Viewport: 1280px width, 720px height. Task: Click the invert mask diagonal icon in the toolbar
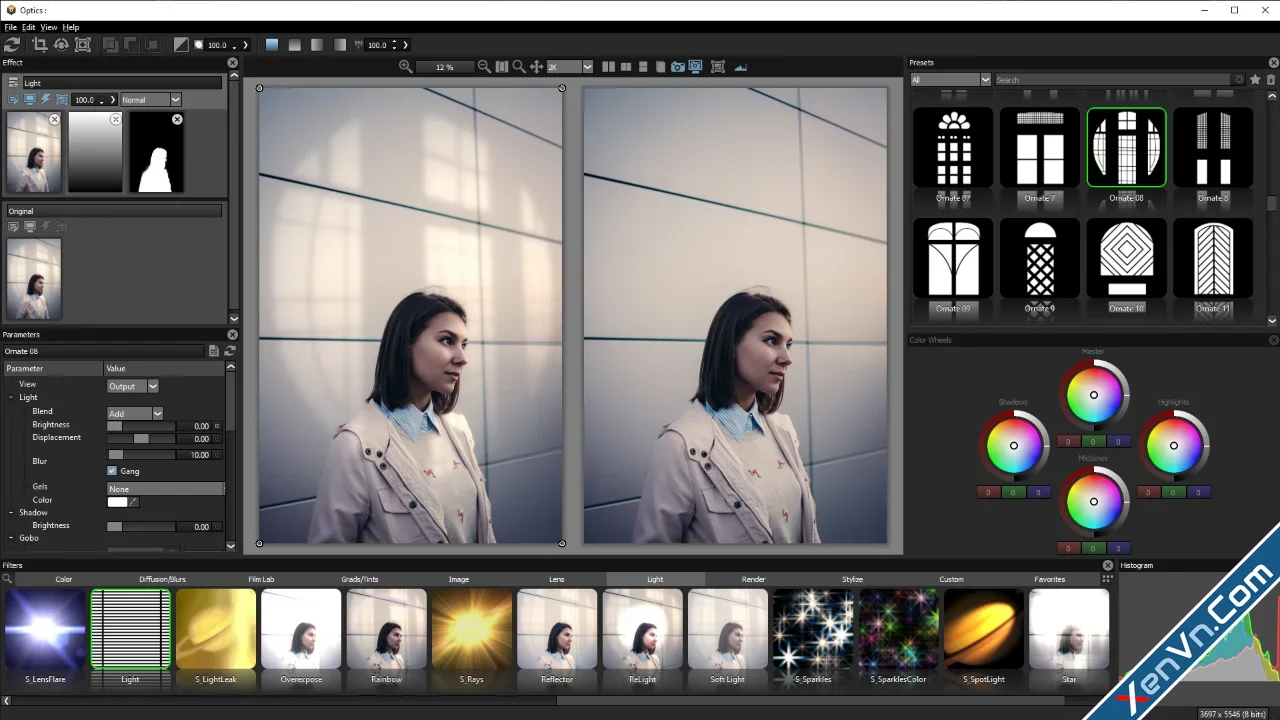(181, 45)
